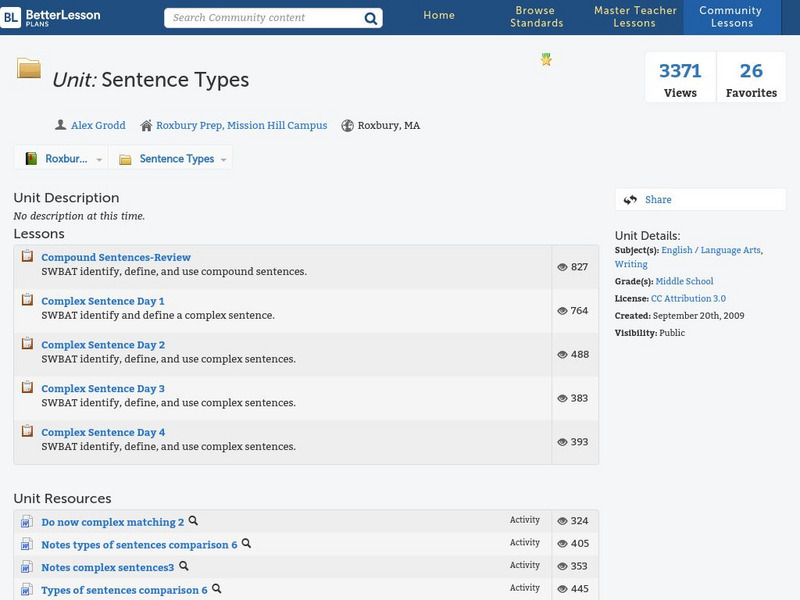The image size is (800, 600).
Task: Expand the Roxbur... breadcrumb dropdown
Action: pos(101,160)
